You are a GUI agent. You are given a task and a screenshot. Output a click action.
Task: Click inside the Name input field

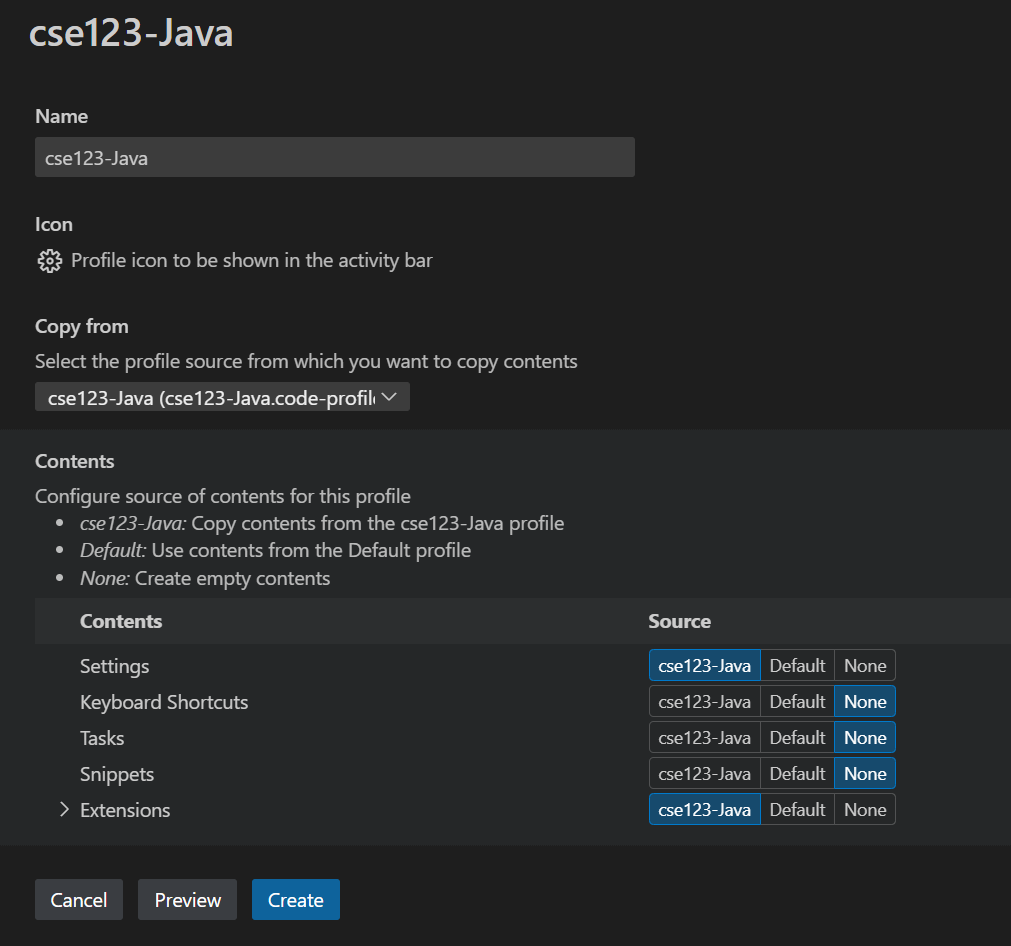[x=335, y=157]
